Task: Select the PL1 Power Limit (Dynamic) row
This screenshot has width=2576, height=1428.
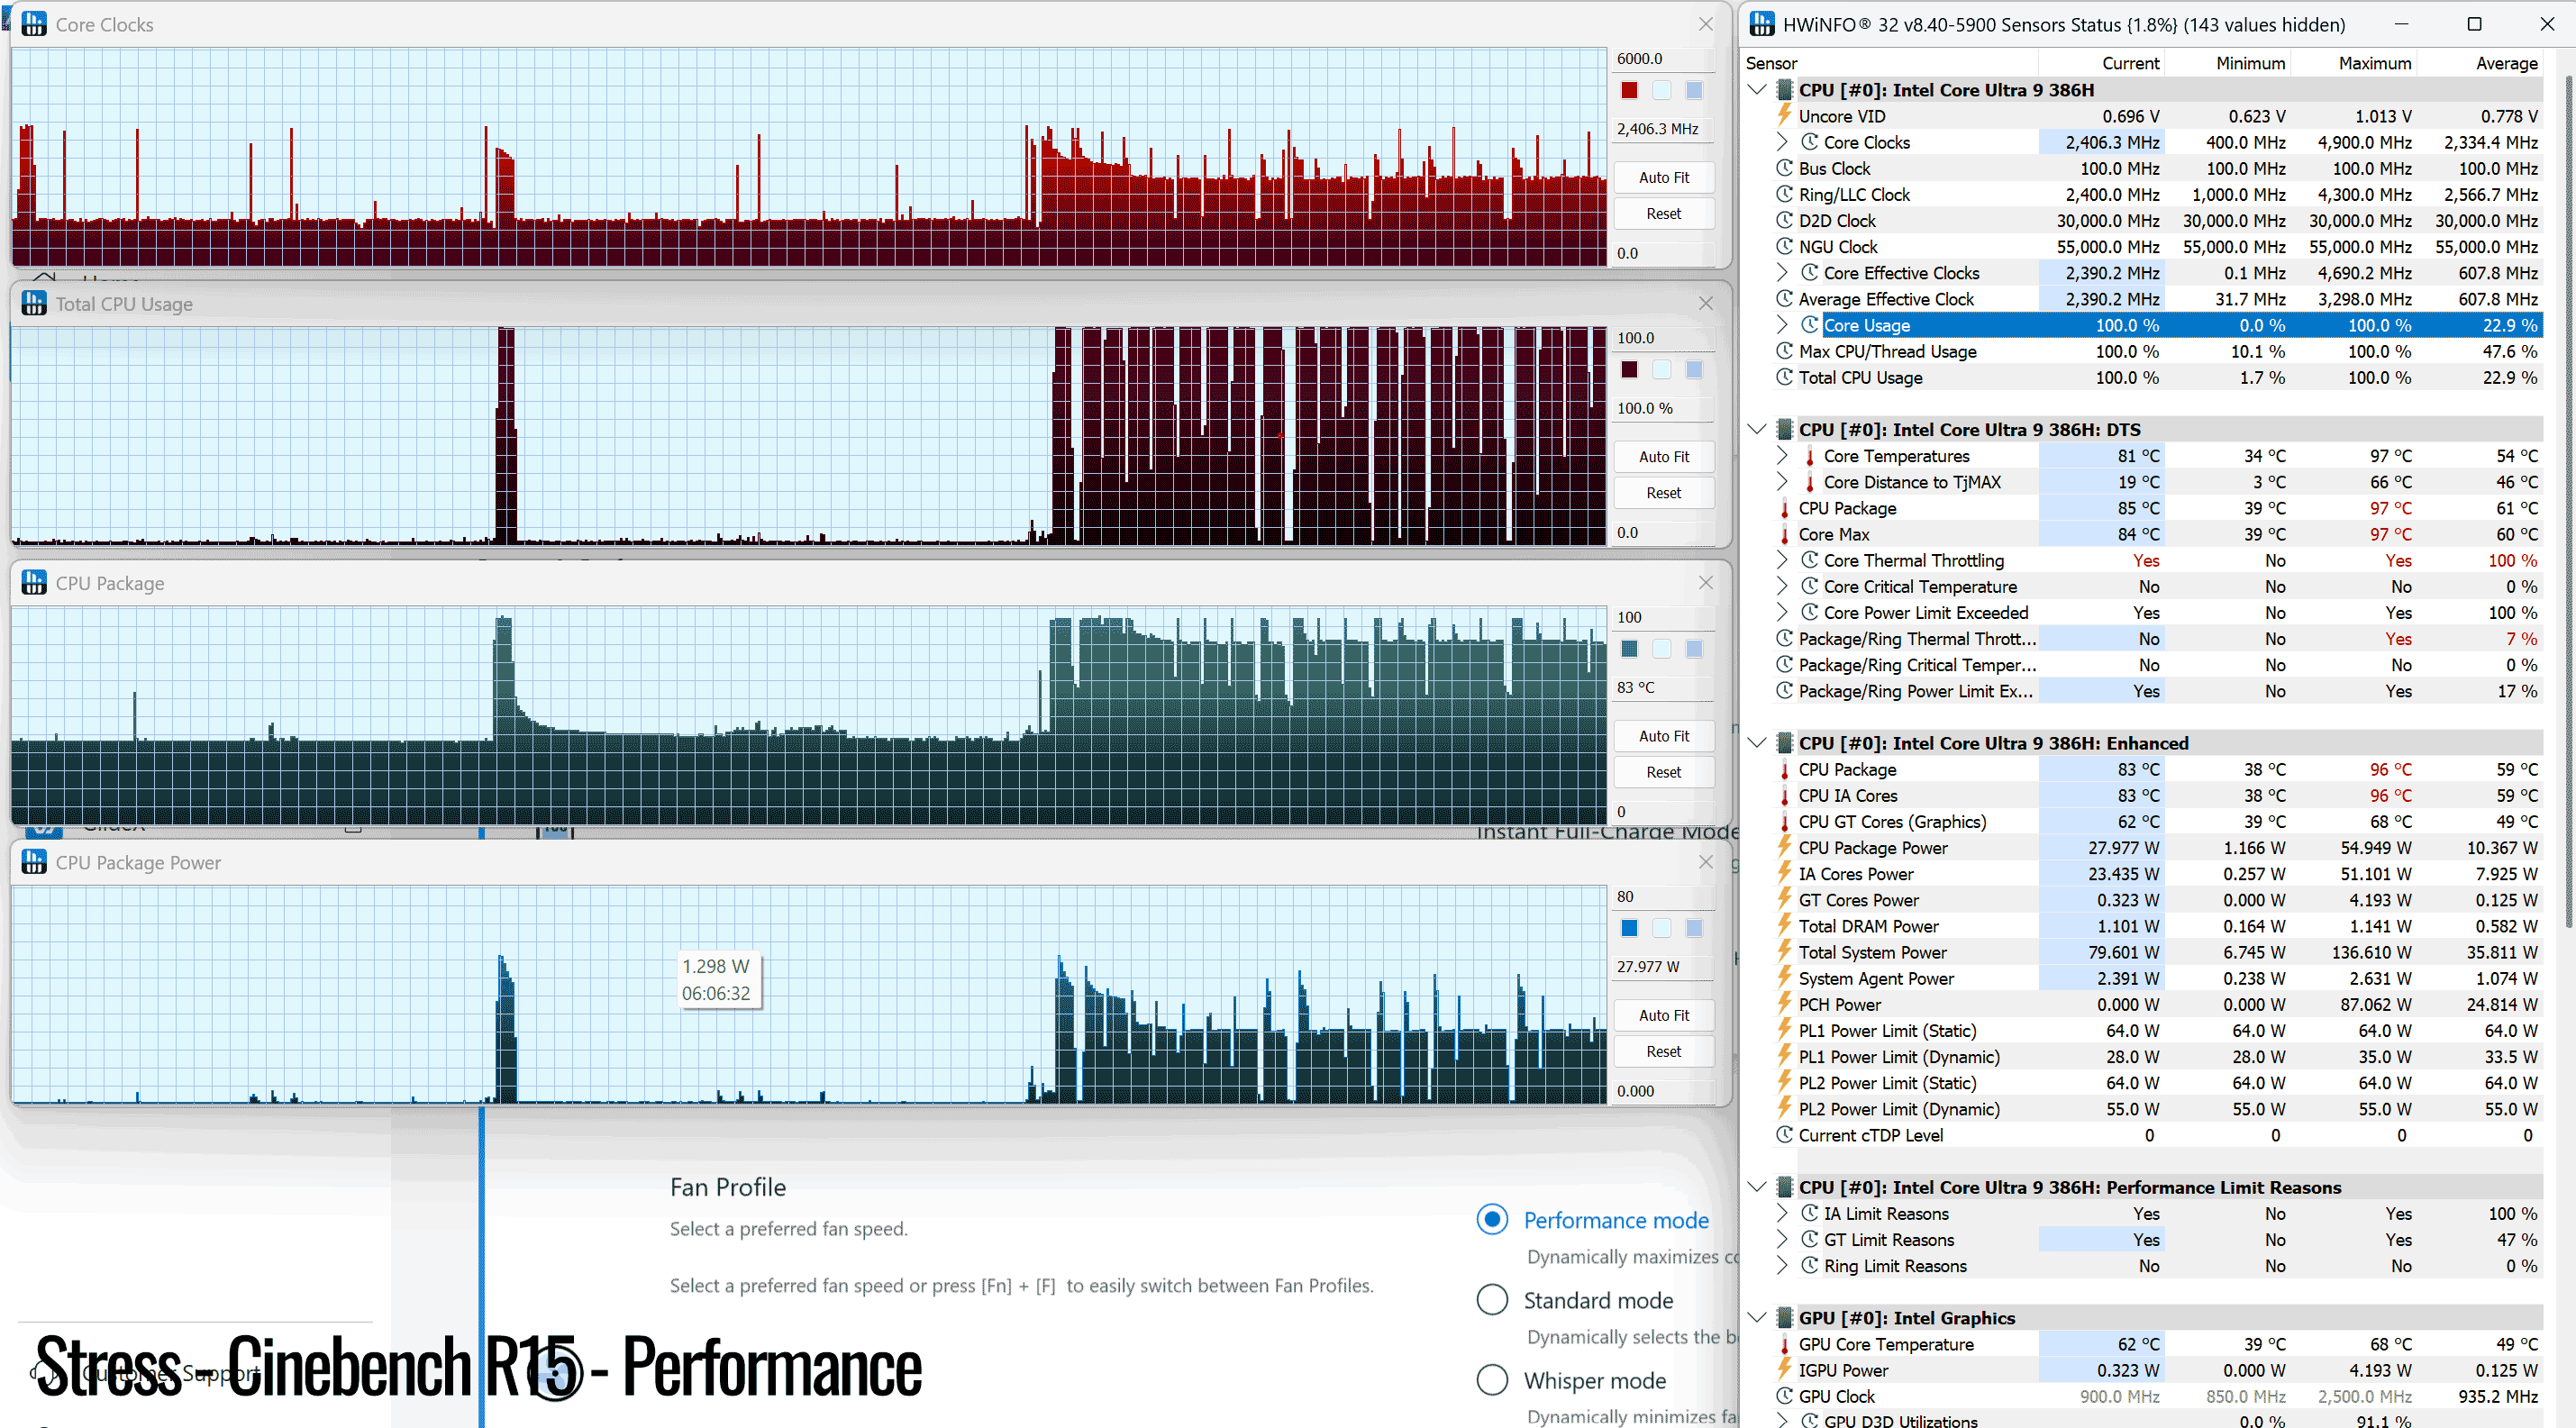Action: [x=2158, y=1057]
